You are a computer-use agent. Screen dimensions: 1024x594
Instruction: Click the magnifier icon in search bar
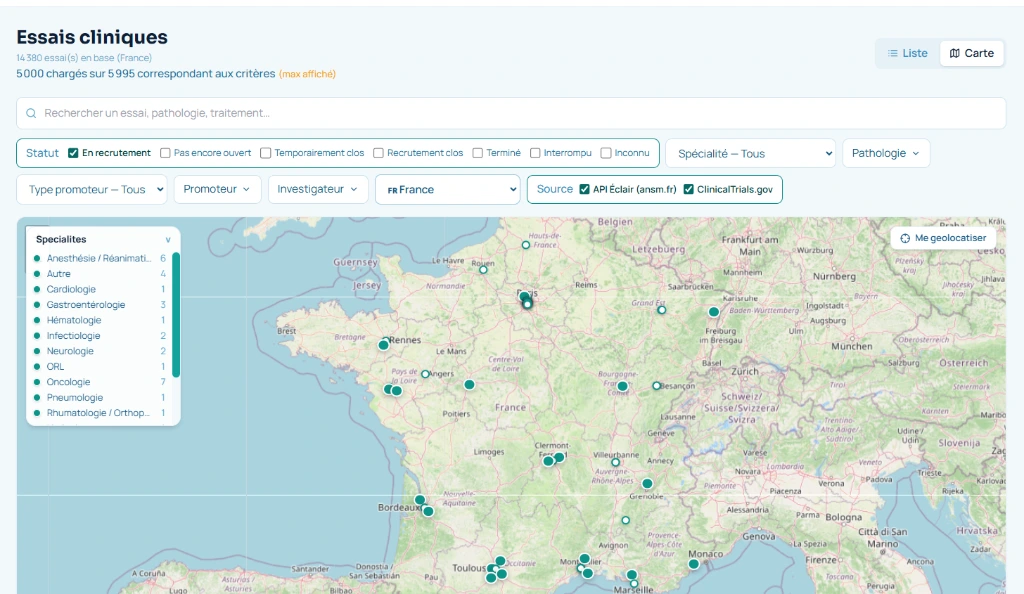(32, 114)
